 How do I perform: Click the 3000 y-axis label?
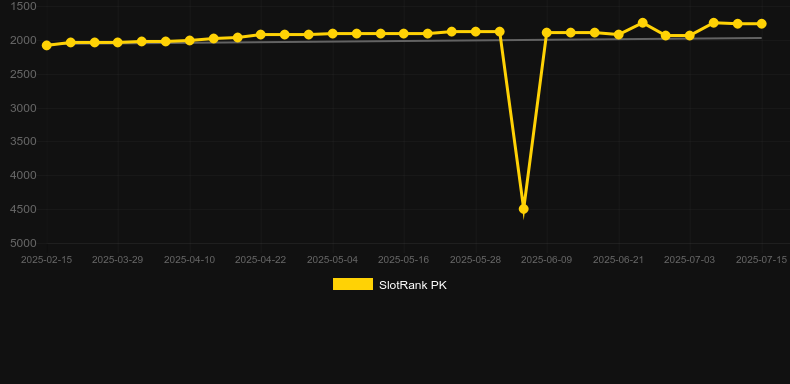24,108
